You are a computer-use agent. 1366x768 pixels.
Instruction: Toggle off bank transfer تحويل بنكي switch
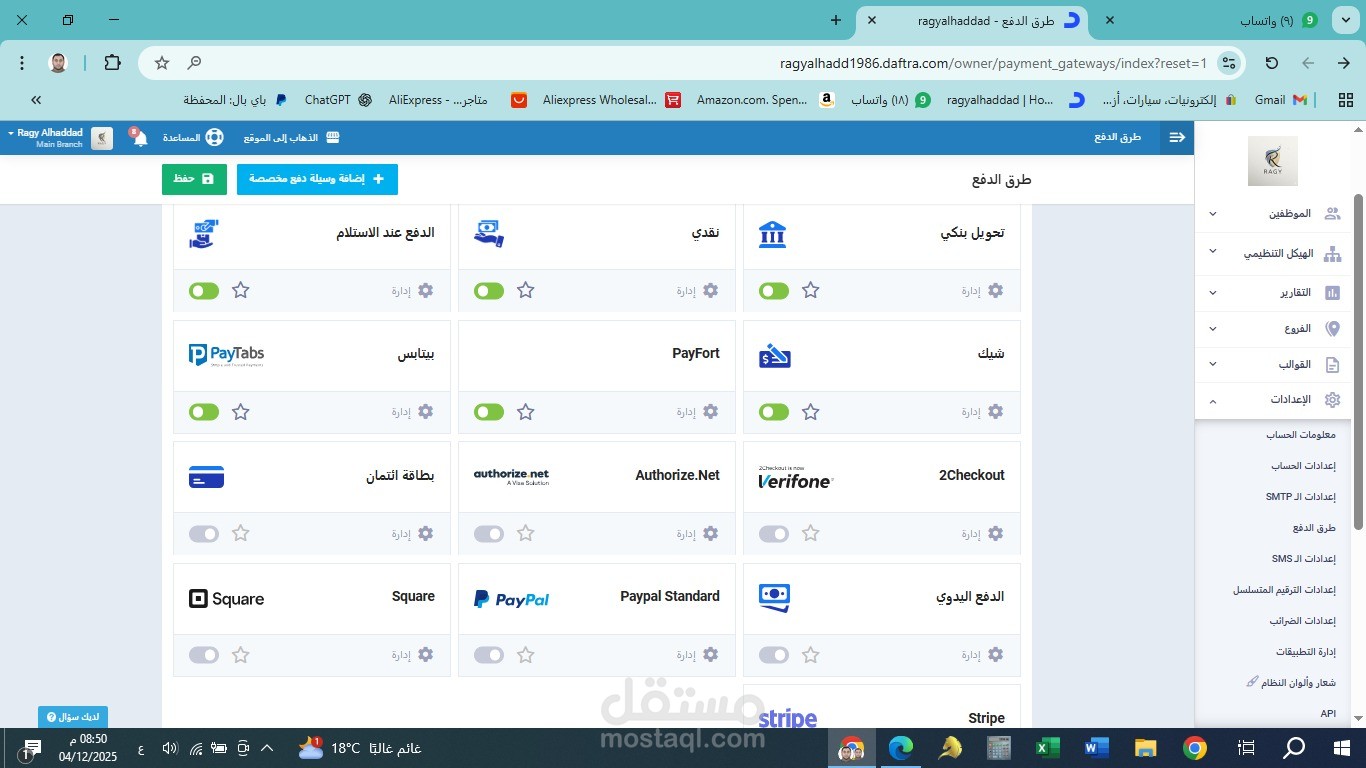774,291
